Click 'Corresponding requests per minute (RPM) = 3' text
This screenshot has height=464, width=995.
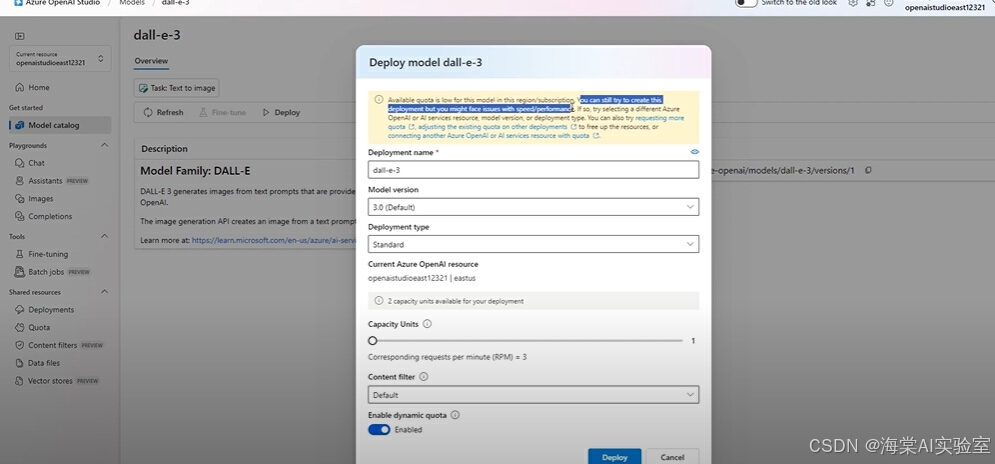point(447,357)
